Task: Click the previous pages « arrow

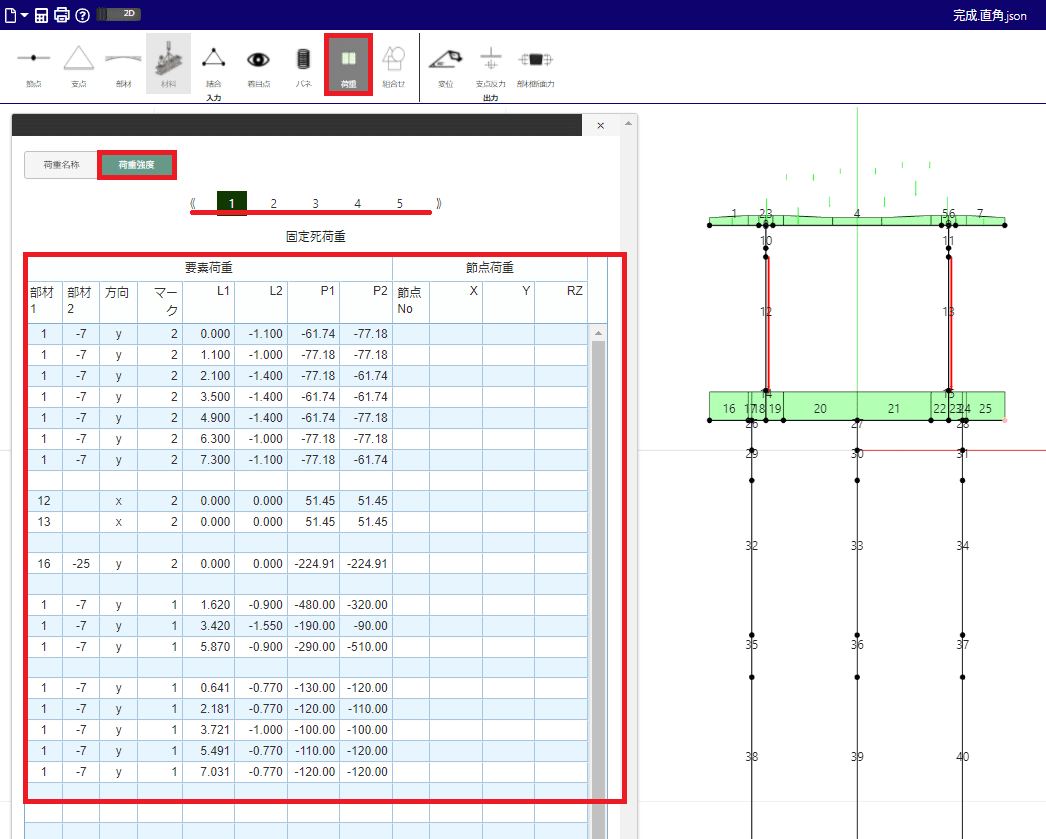Action: click(193, 203)
